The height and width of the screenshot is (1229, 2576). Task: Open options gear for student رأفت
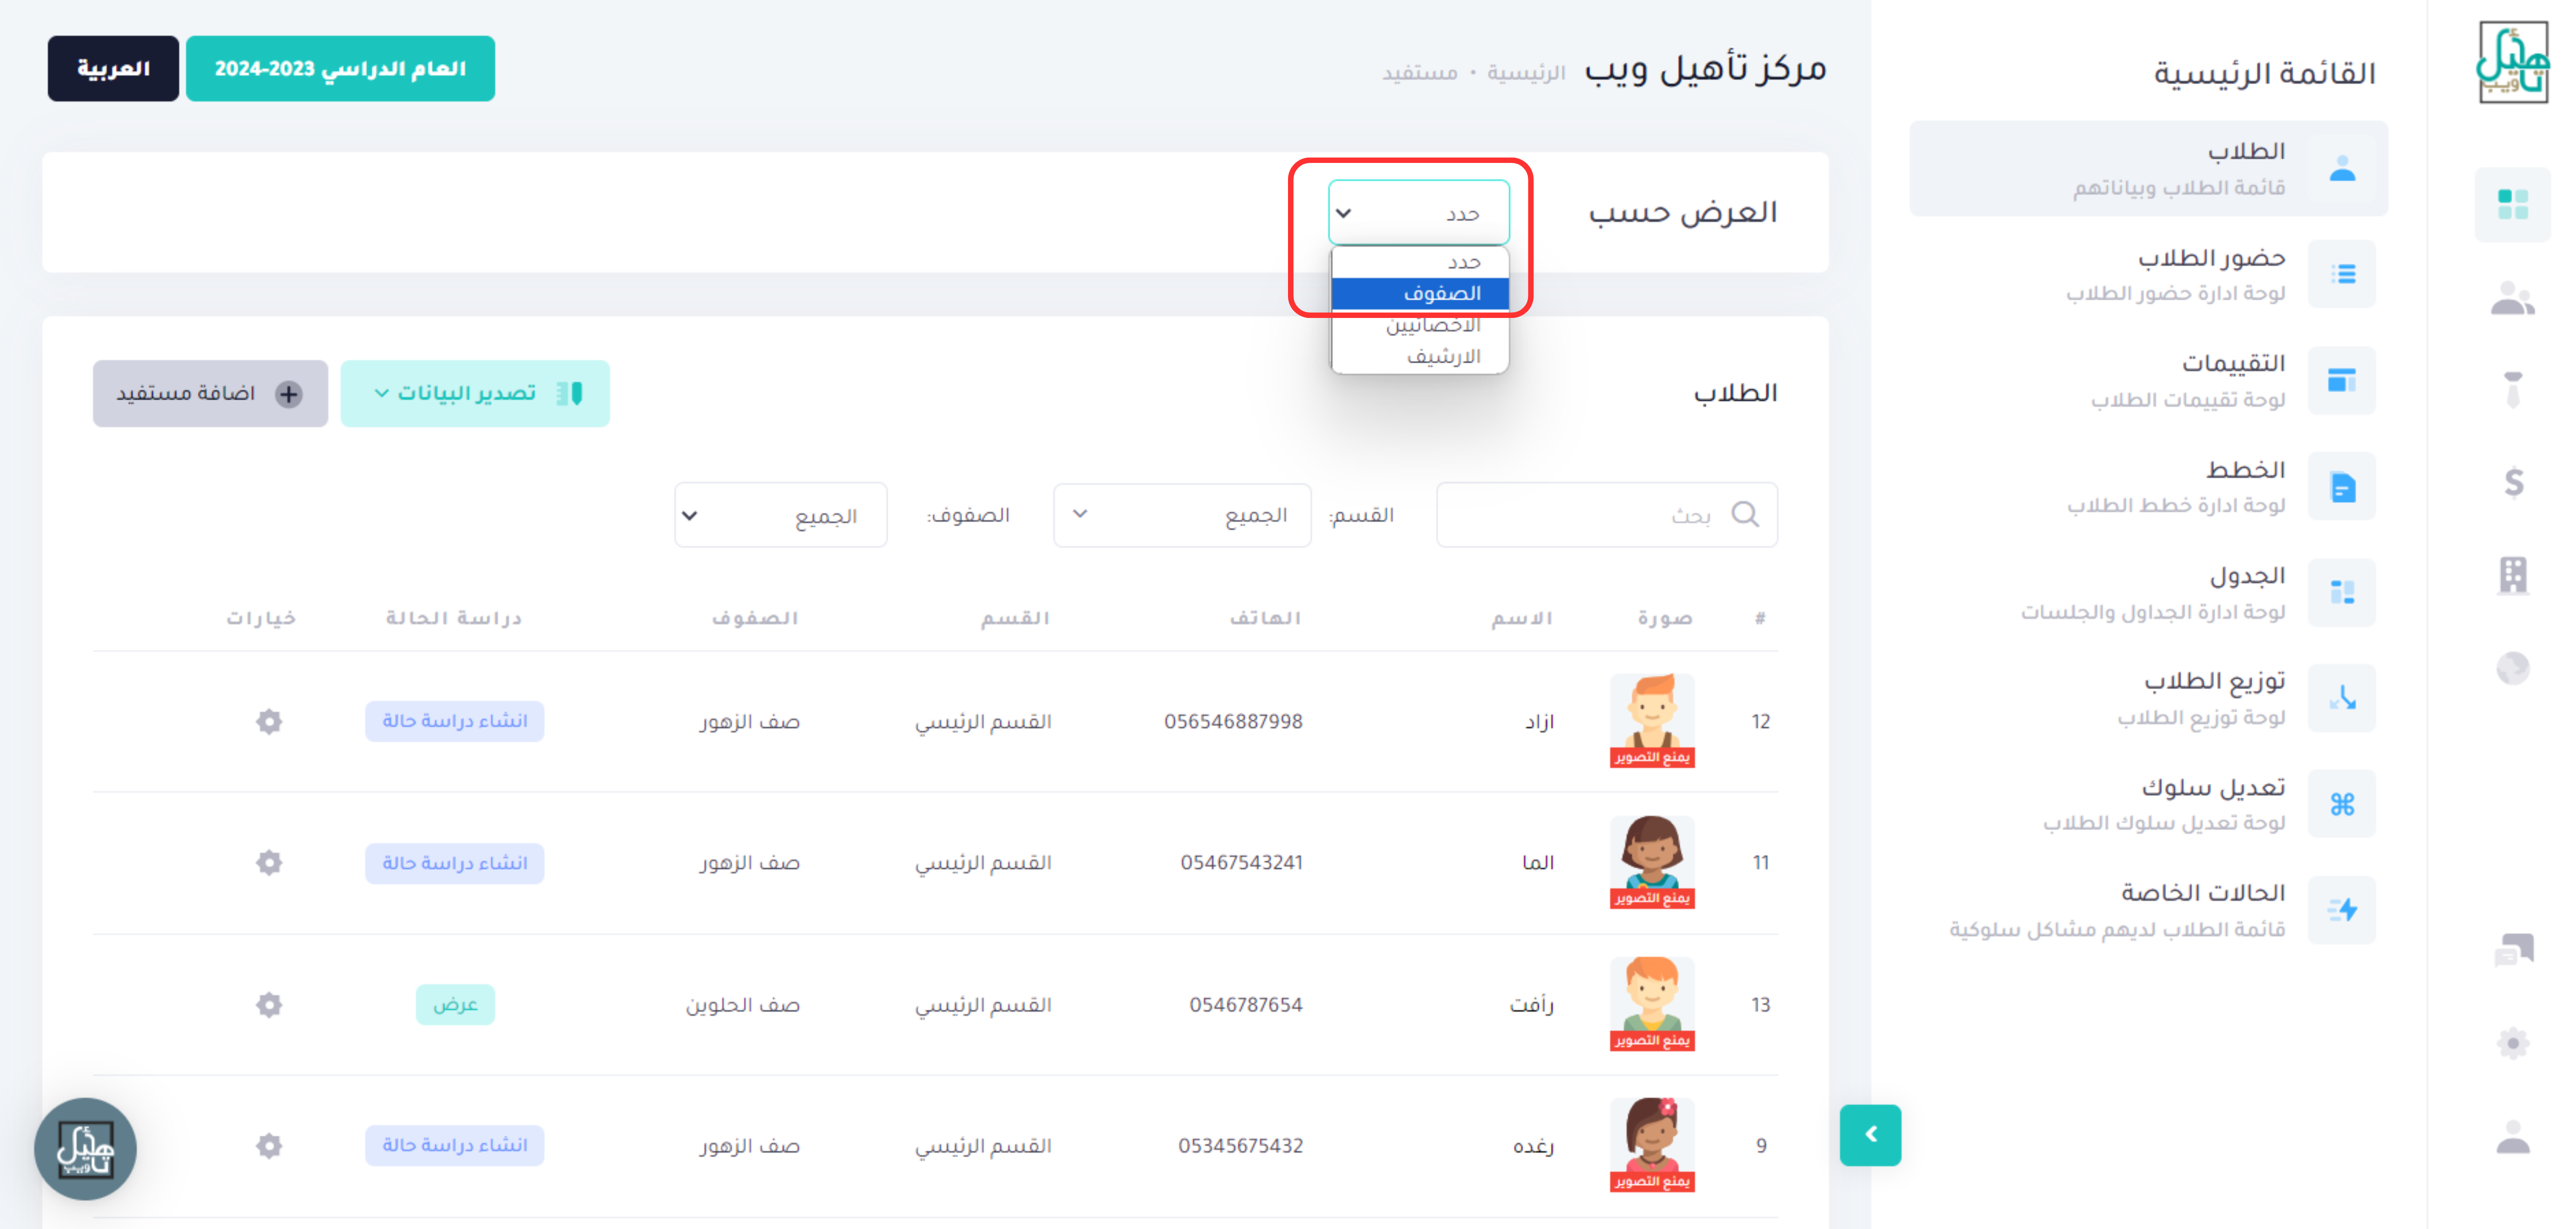[x=269, y=1004]
